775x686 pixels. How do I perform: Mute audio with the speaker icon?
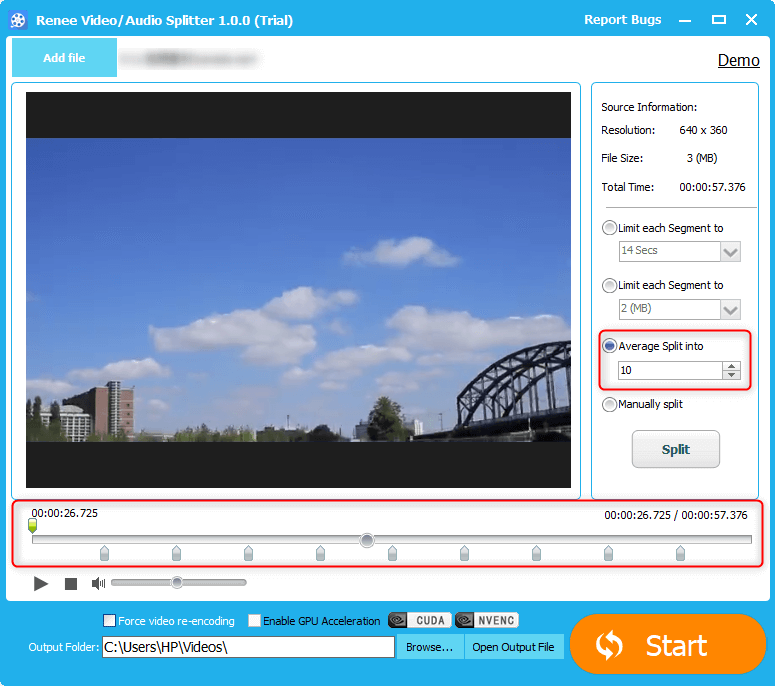(x=98, y=583)
